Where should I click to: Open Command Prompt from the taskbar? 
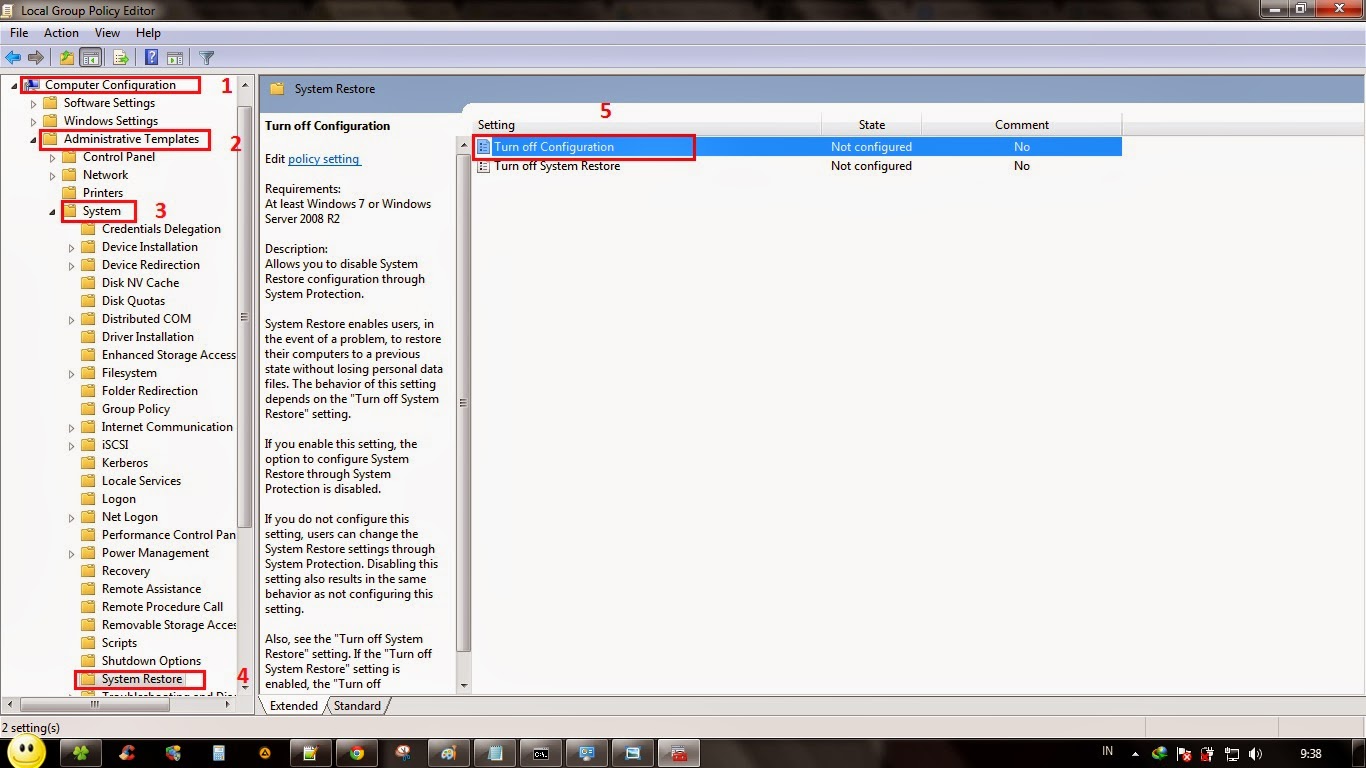tap(541, 751)
